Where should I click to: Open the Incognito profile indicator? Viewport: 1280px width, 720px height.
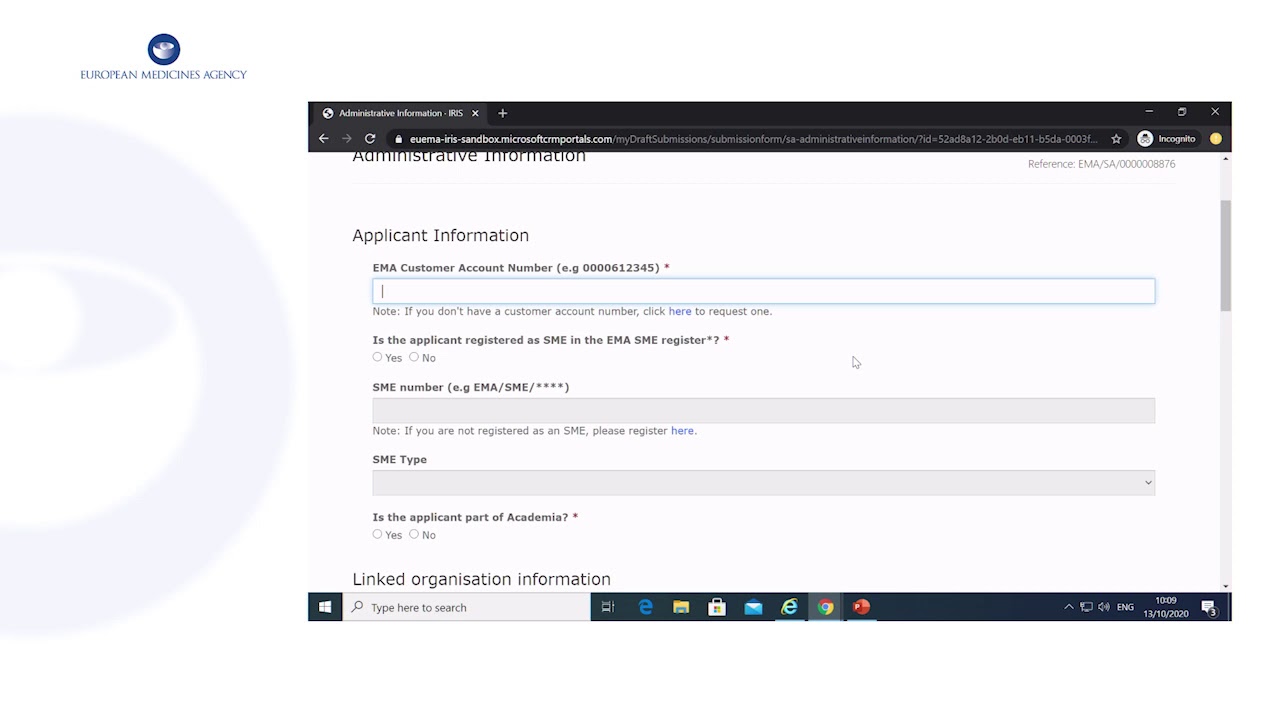pos(1167,139)
